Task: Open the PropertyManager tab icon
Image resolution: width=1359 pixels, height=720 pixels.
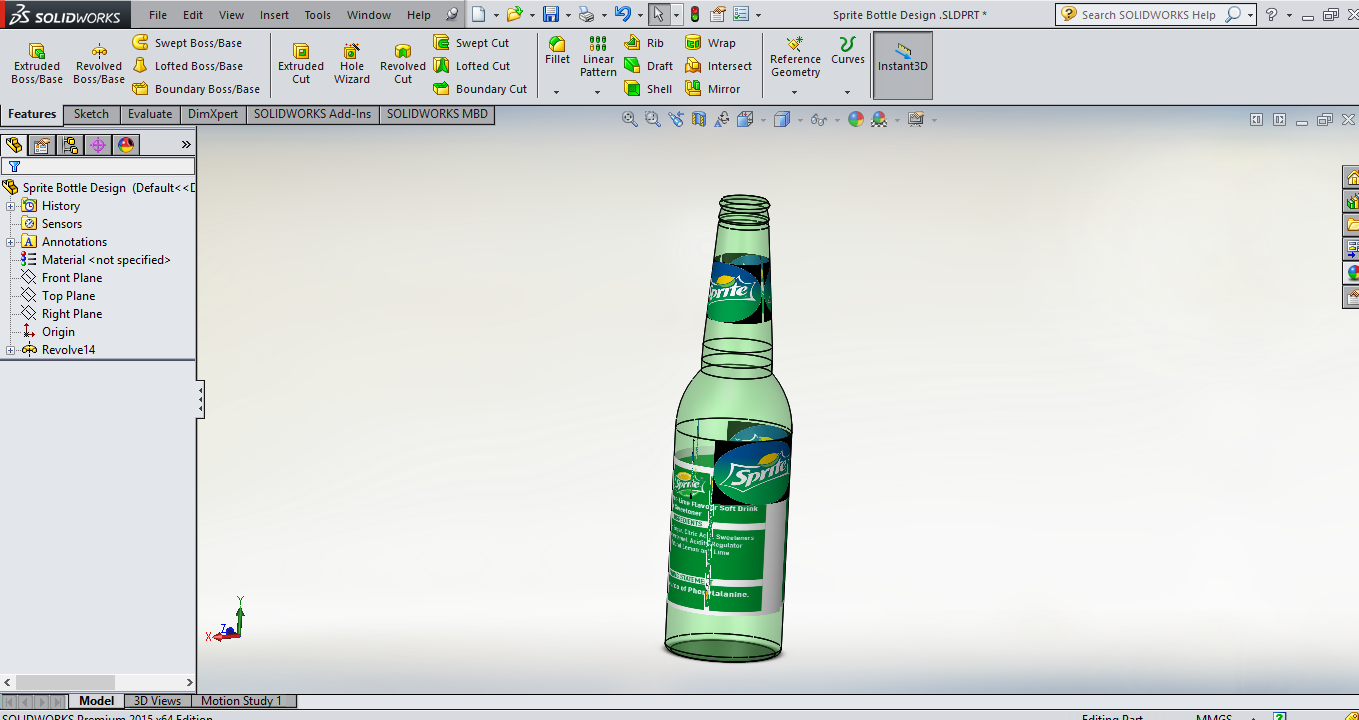Action: [x=42, y=145]
